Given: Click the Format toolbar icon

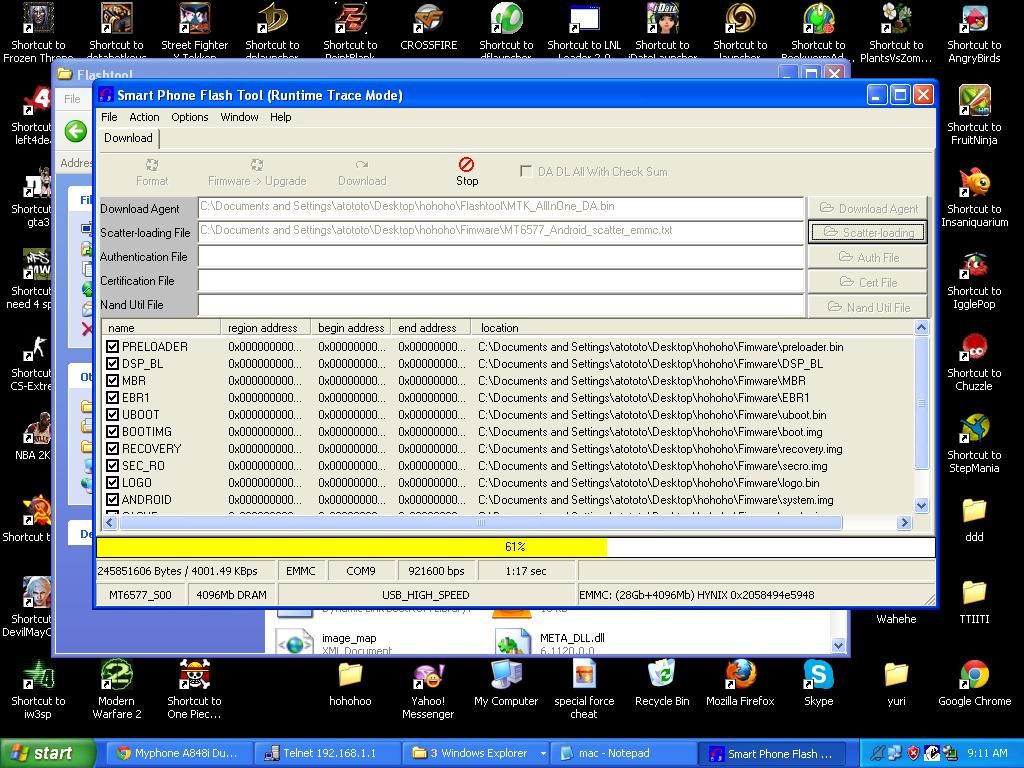Looking at the screenshot, I should point(152,165).
